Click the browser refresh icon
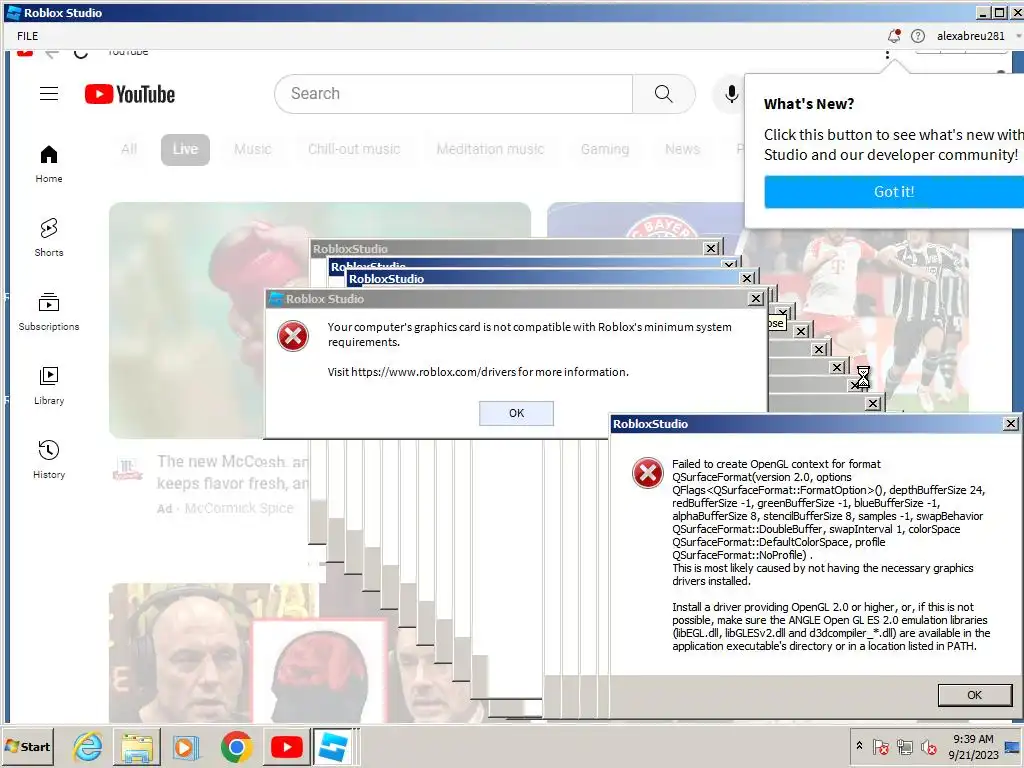The width and height of the screenshot is (1024, 768). pyautogui.click(x=80, y=53)
